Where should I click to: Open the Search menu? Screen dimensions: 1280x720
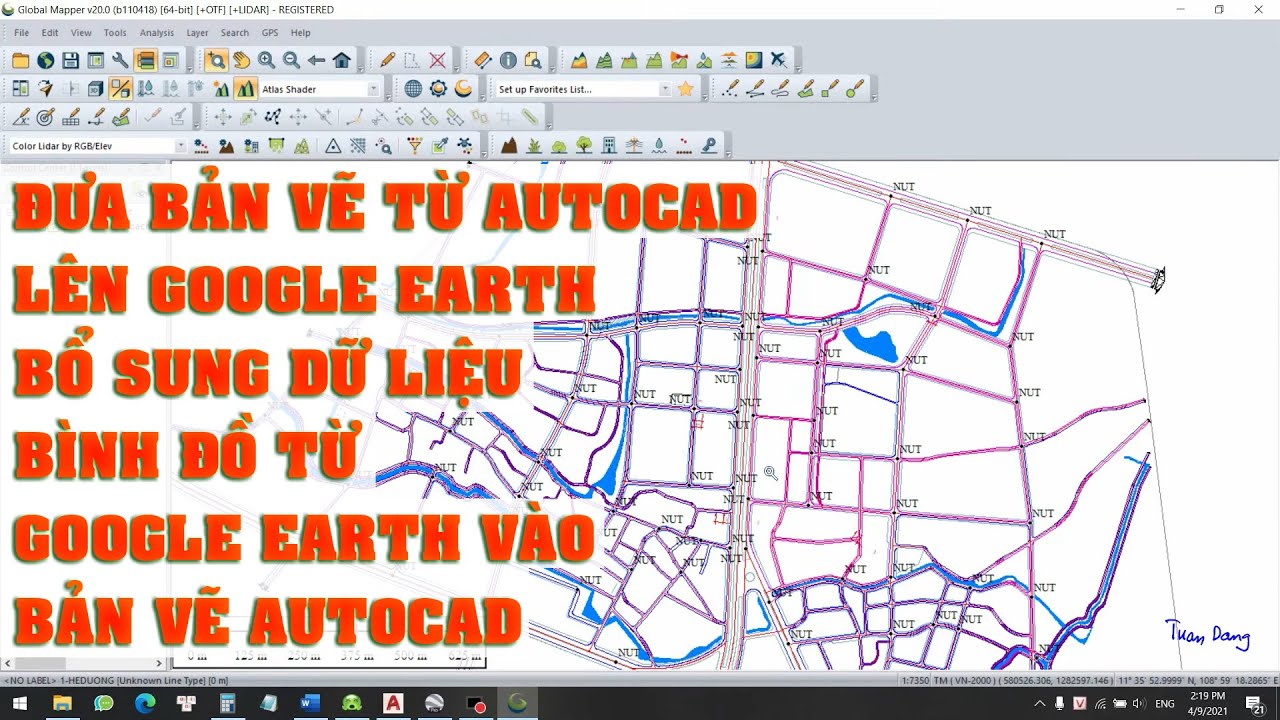pos(235,33)
